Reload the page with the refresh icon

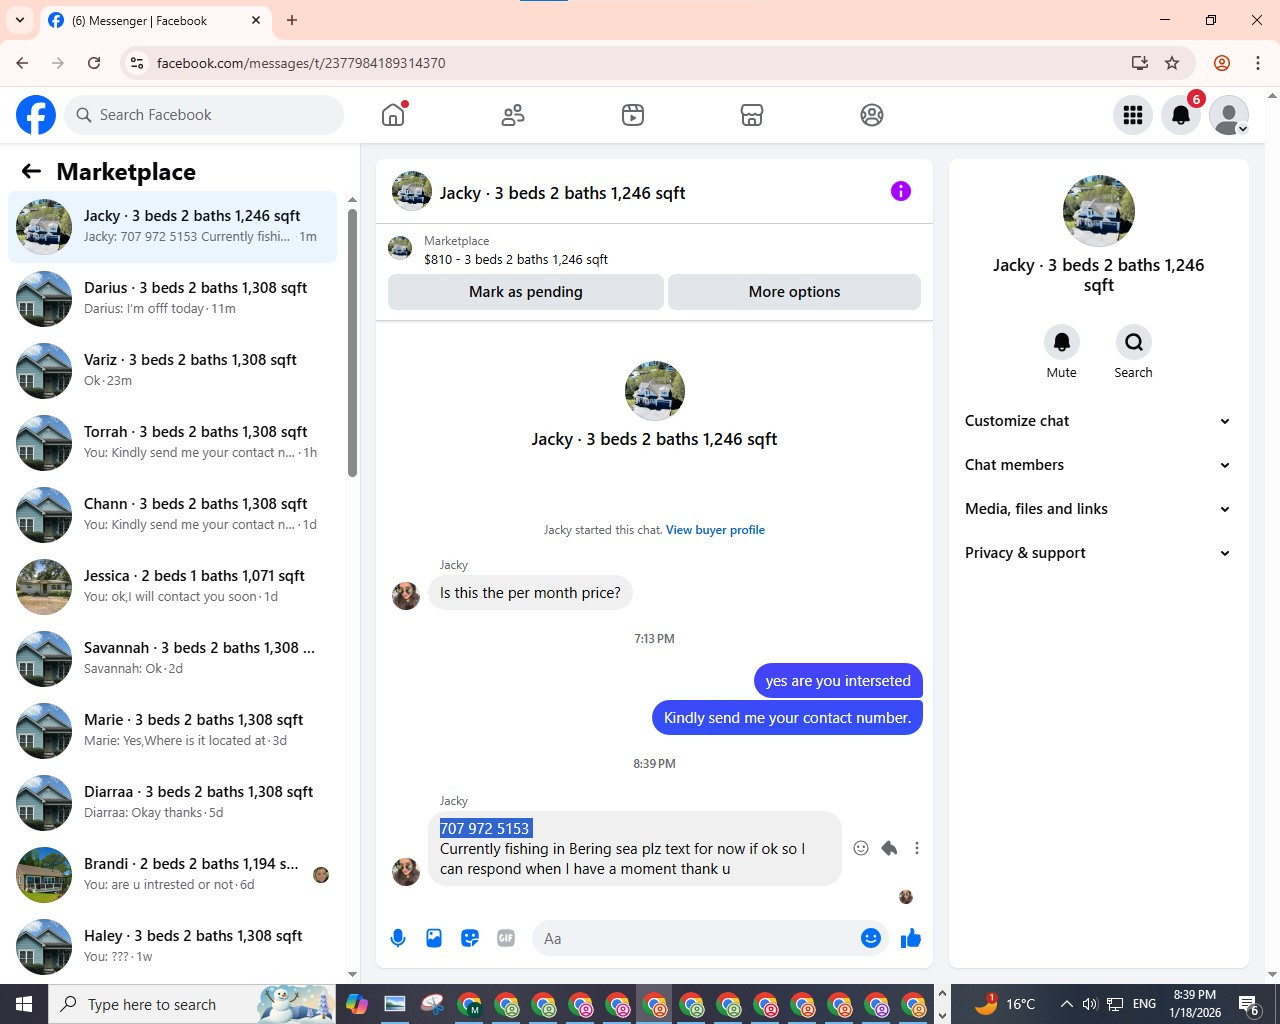tap(94, 63)
